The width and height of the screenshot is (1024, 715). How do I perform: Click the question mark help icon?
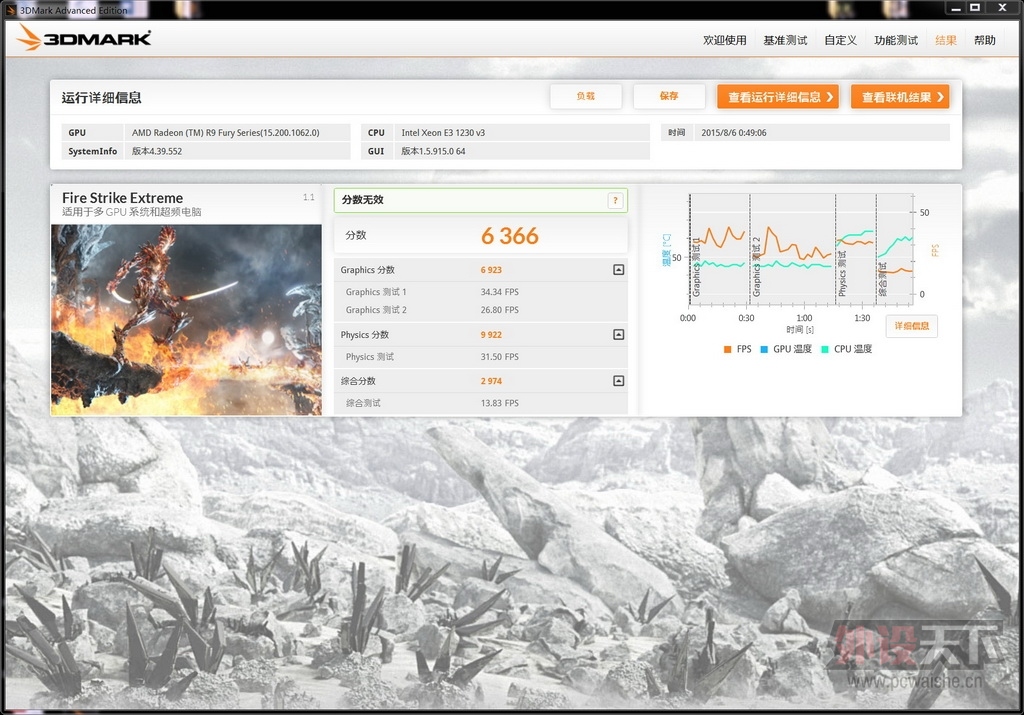[x=615, y=200]
